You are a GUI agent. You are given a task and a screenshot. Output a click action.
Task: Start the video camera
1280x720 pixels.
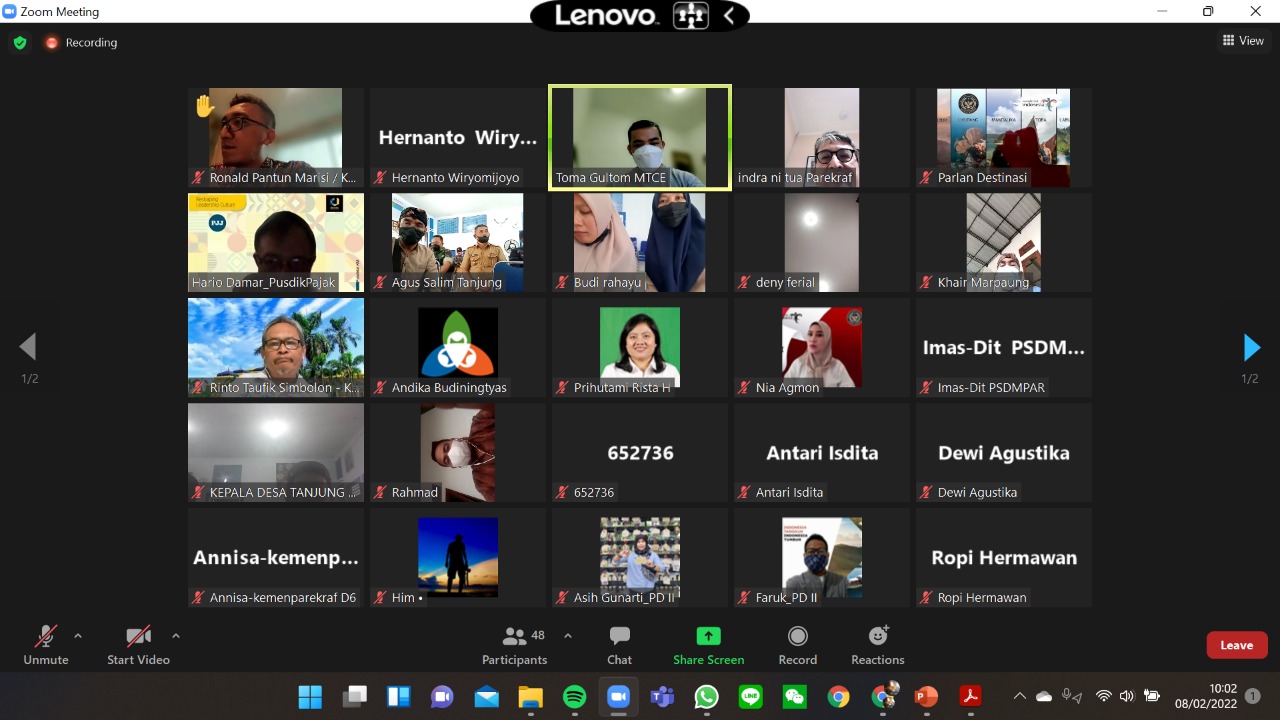138,645
